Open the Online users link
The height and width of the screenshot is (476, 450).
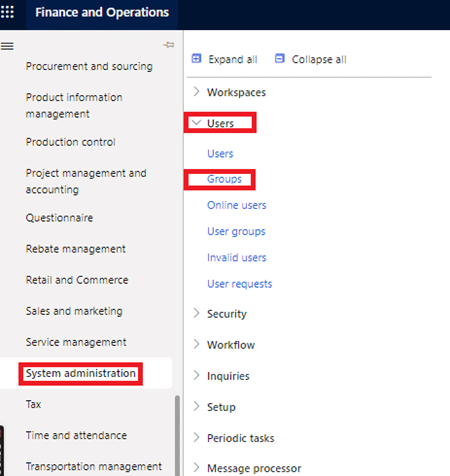[237, 205]
